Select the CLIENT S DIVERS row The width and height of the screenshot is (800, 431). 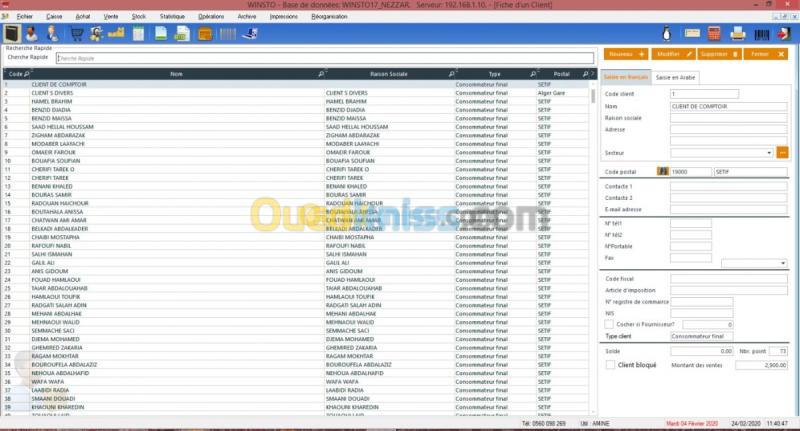click(297, 93)
